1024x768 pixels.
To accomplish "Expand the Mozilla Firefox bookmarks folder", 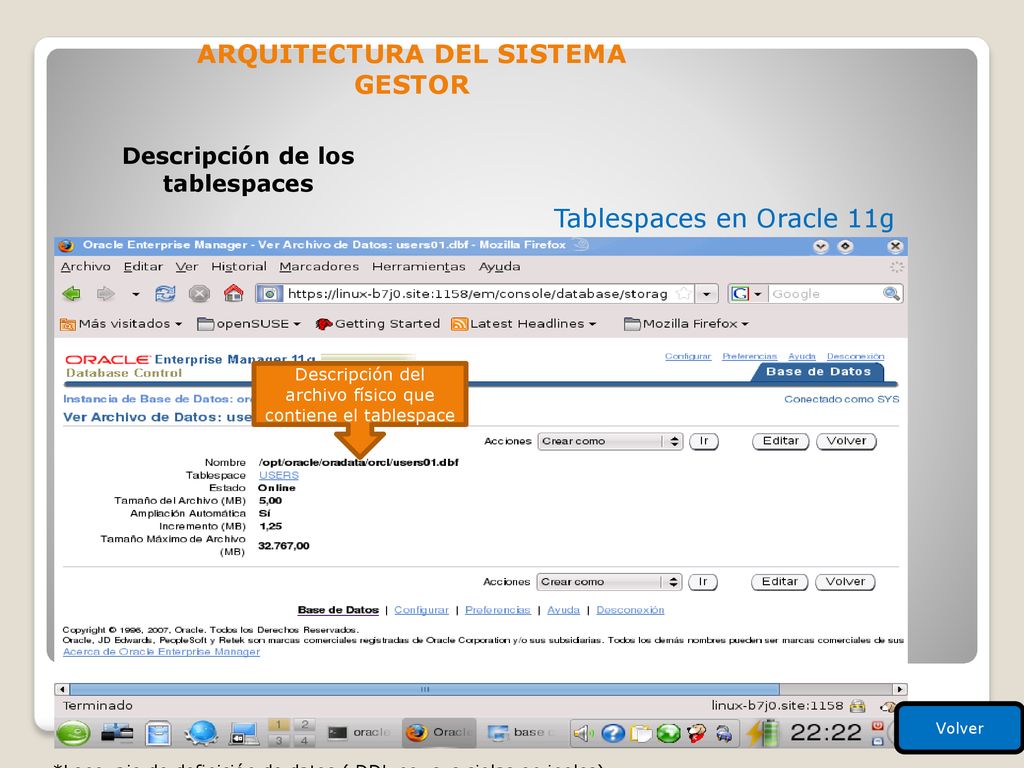I will pos(686,324).
